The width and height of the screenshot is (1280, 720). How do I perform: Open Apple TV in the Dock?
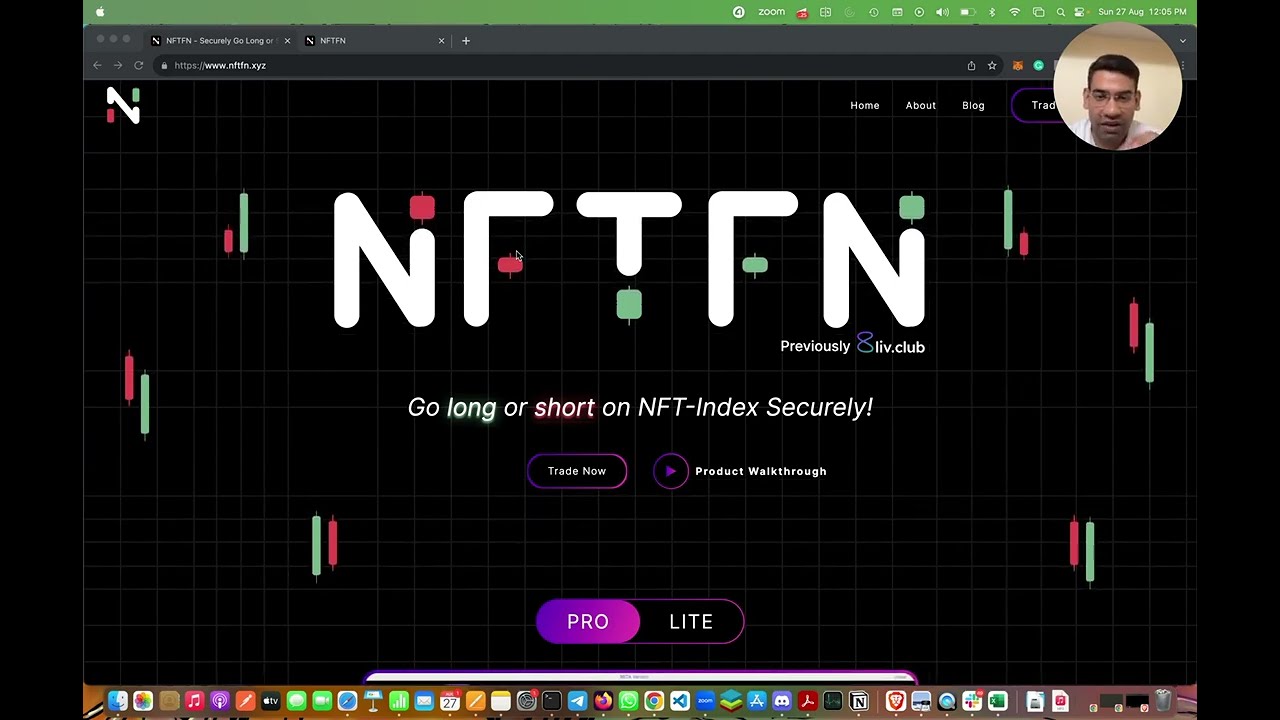(x=271, y=701)
